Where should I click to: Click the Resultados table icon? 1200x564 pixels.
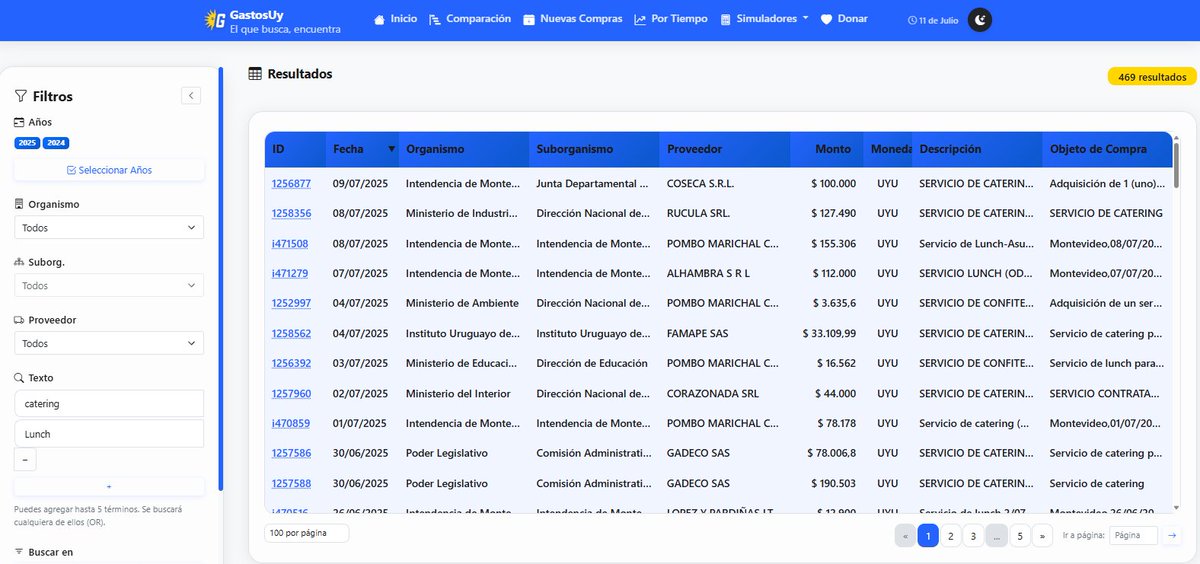(x=255, y=74)
